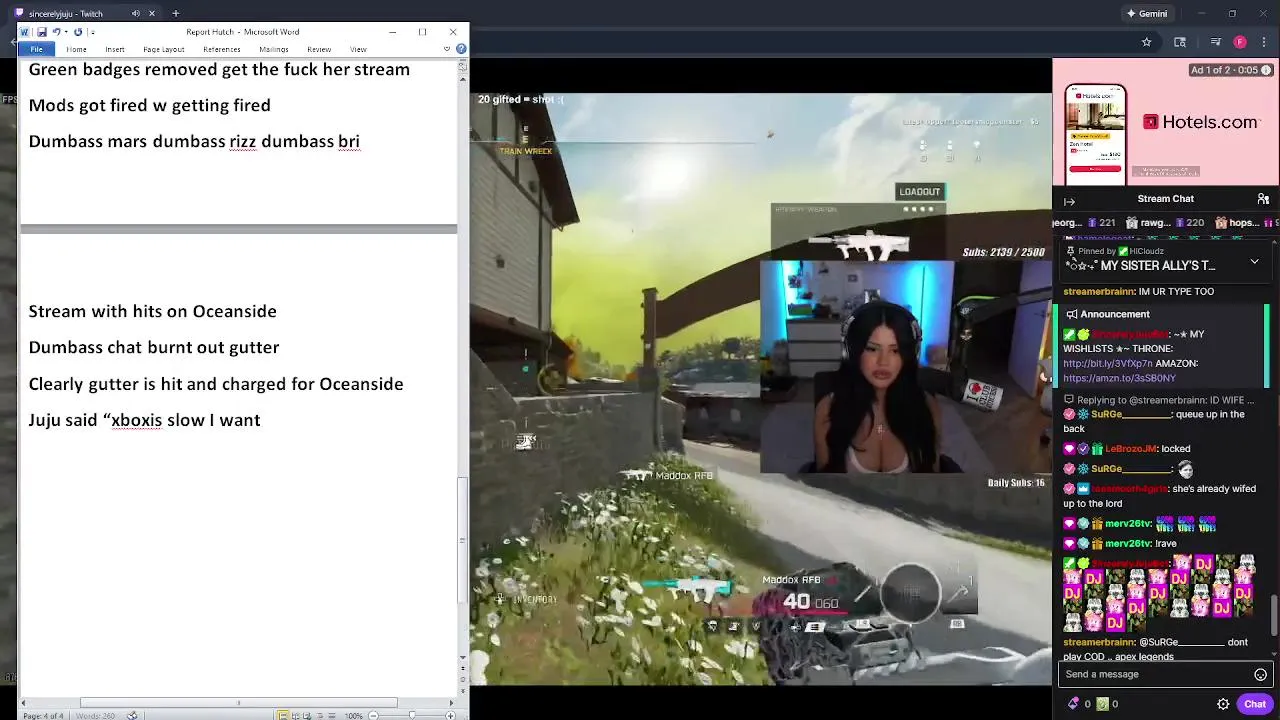Open the chat community users icon
Viewport: 1280px width, 720px height.
click(1263, 199)
